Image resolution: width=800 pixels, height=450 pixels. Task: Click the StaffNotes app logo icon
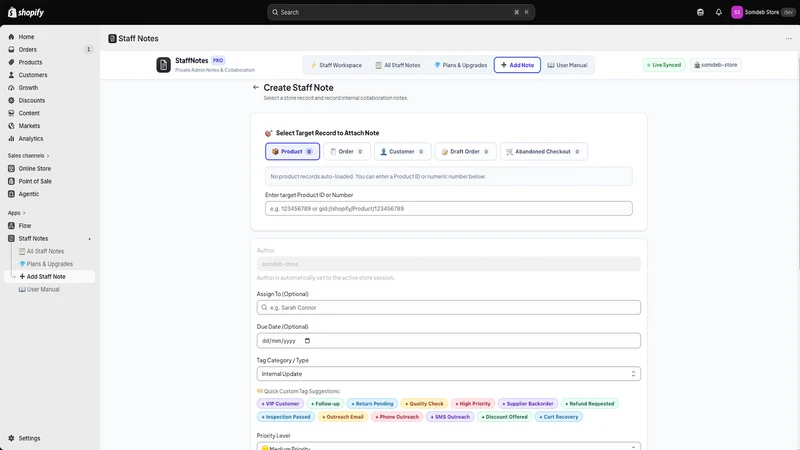[x=163, y=65]
